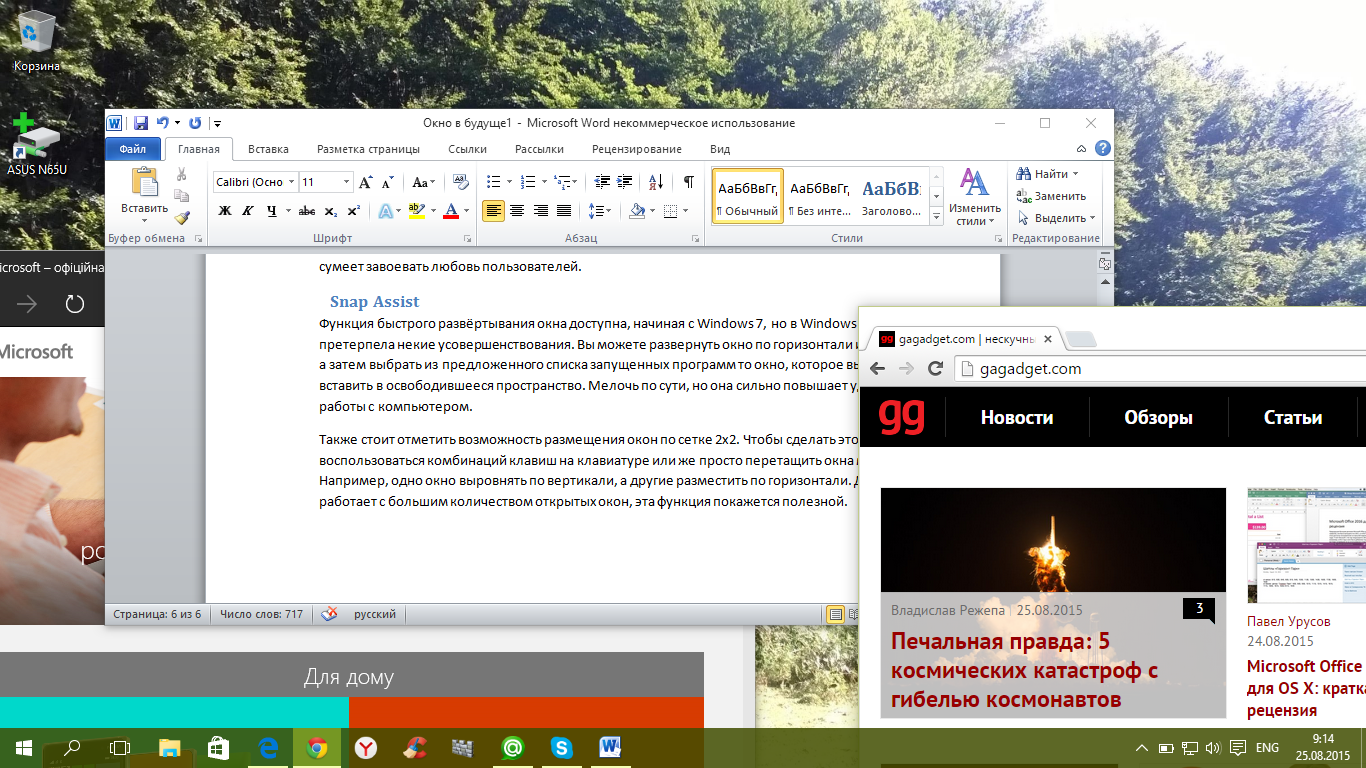
Task: Reload the page in the Chrome window
Action: tap(936, 368)
